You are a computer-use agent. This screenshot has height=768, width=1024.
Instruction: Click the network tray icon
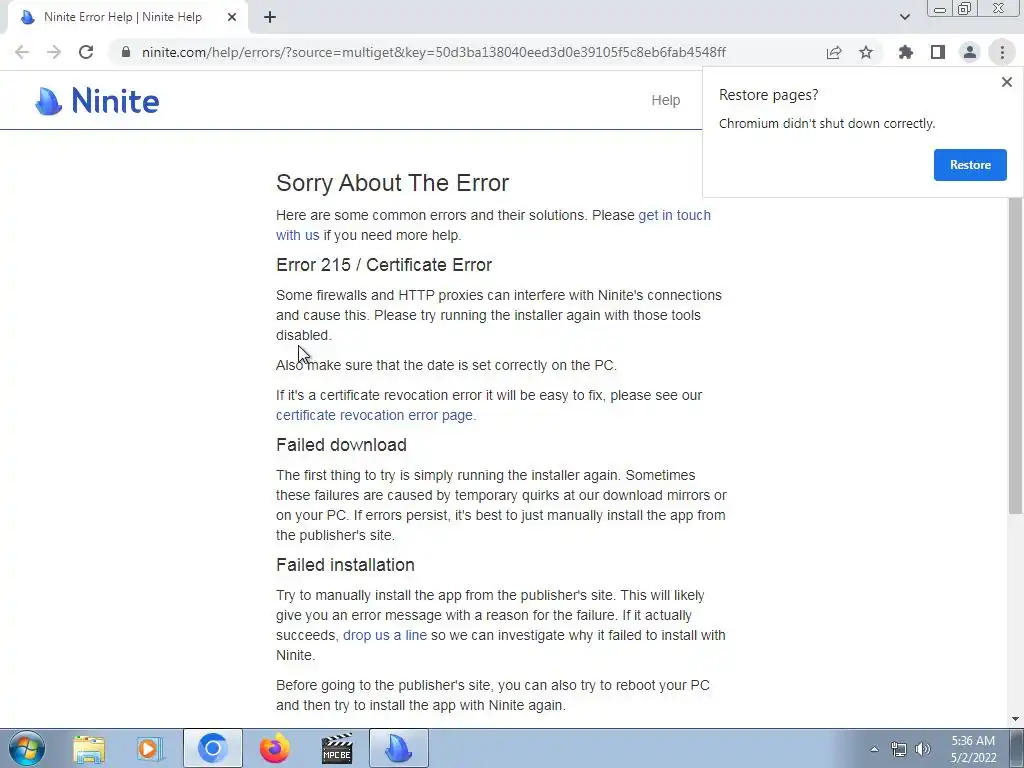[899, 749]
